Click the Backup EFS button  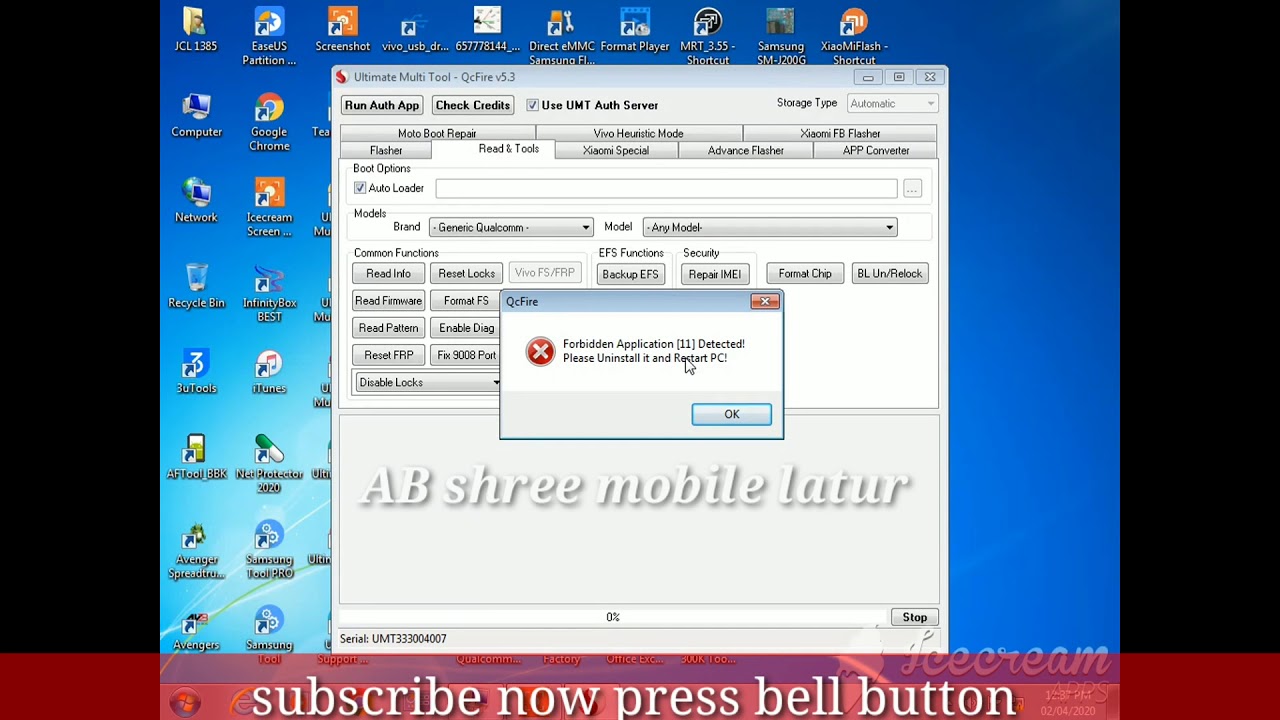point(630,274)
